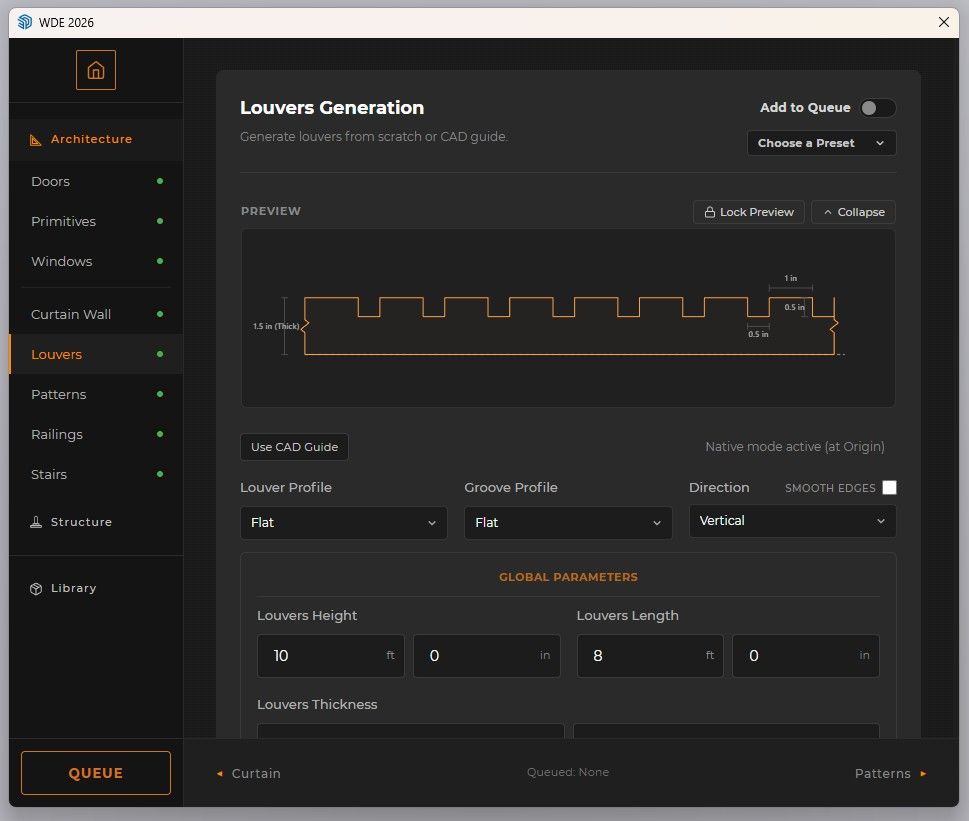This screenshot has height=821, width=969.
Task: Click the Lock Preview button
Action: [x=748, y=212]
